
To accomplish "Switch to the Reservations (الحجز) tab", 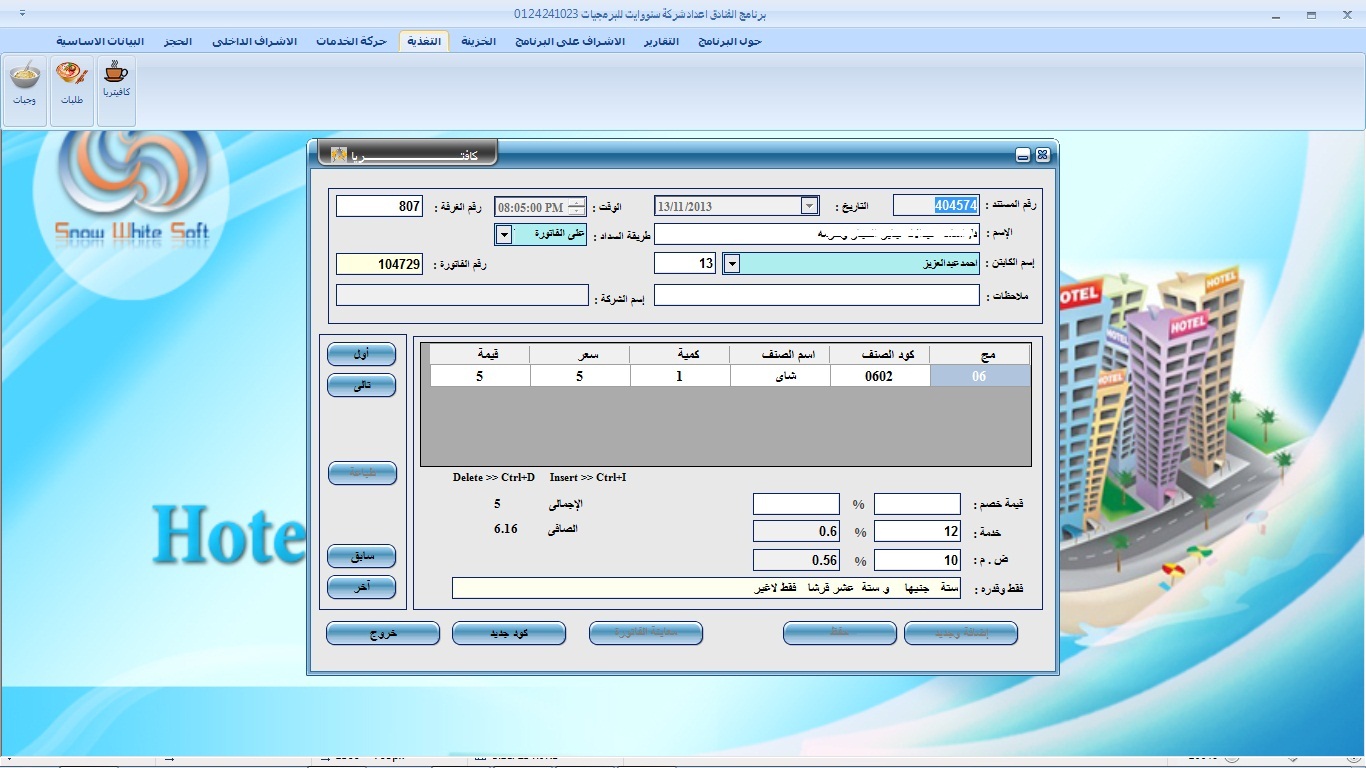I will click(178, 41).
